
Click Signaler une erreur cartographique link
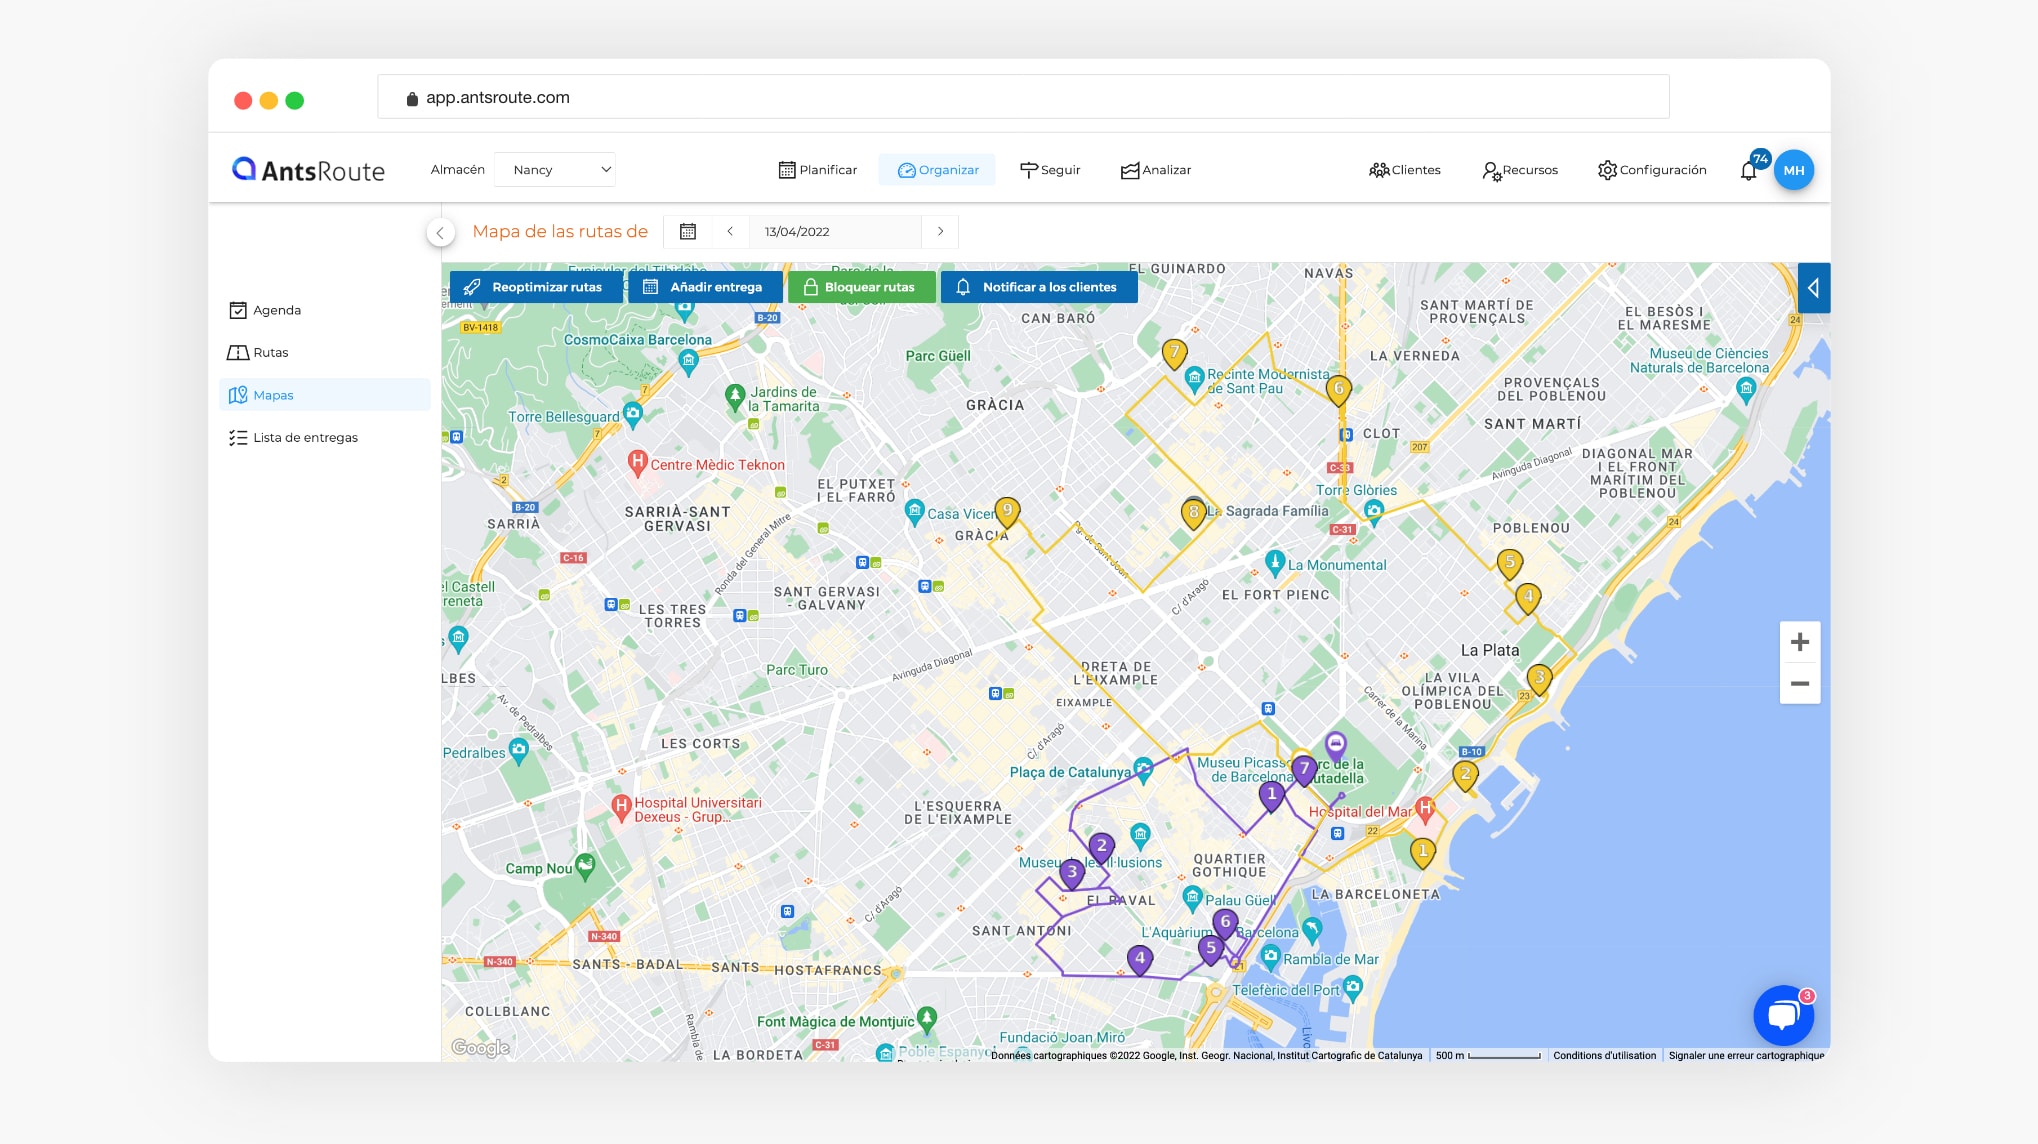tap(1746, 1055)
